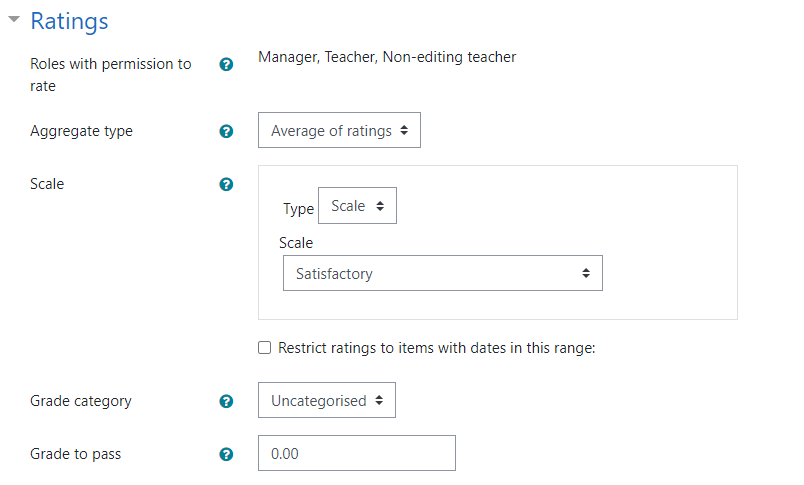The width and height of the screenshot is (804, 485).
Task: Click the Restrict ratings to items label text
Action: pos(437,348)
